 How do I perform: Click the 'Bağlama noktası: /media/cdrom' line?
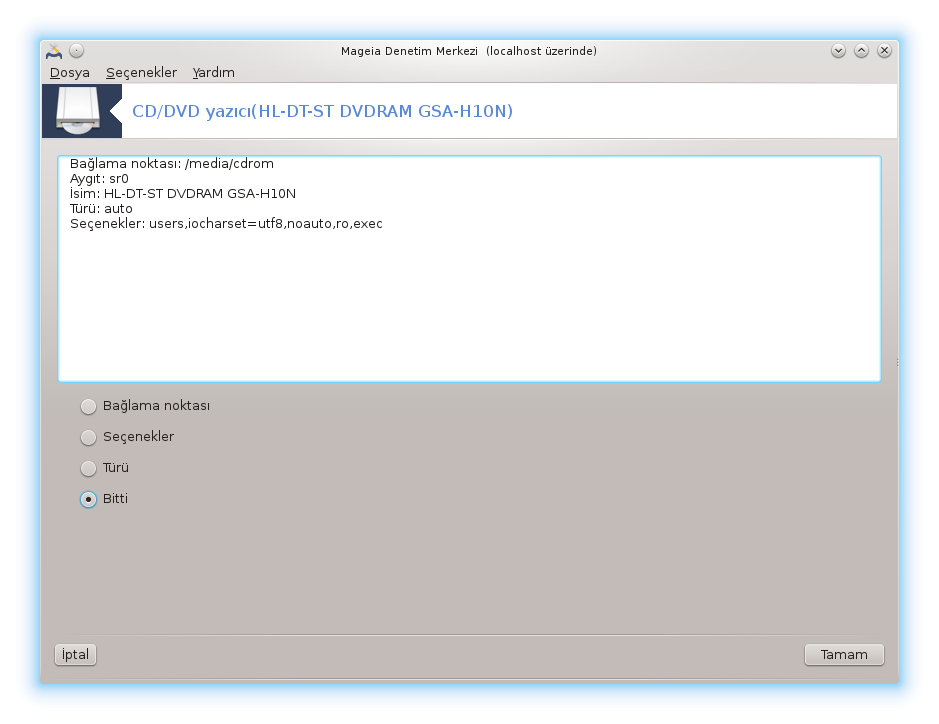coord(172,163)
